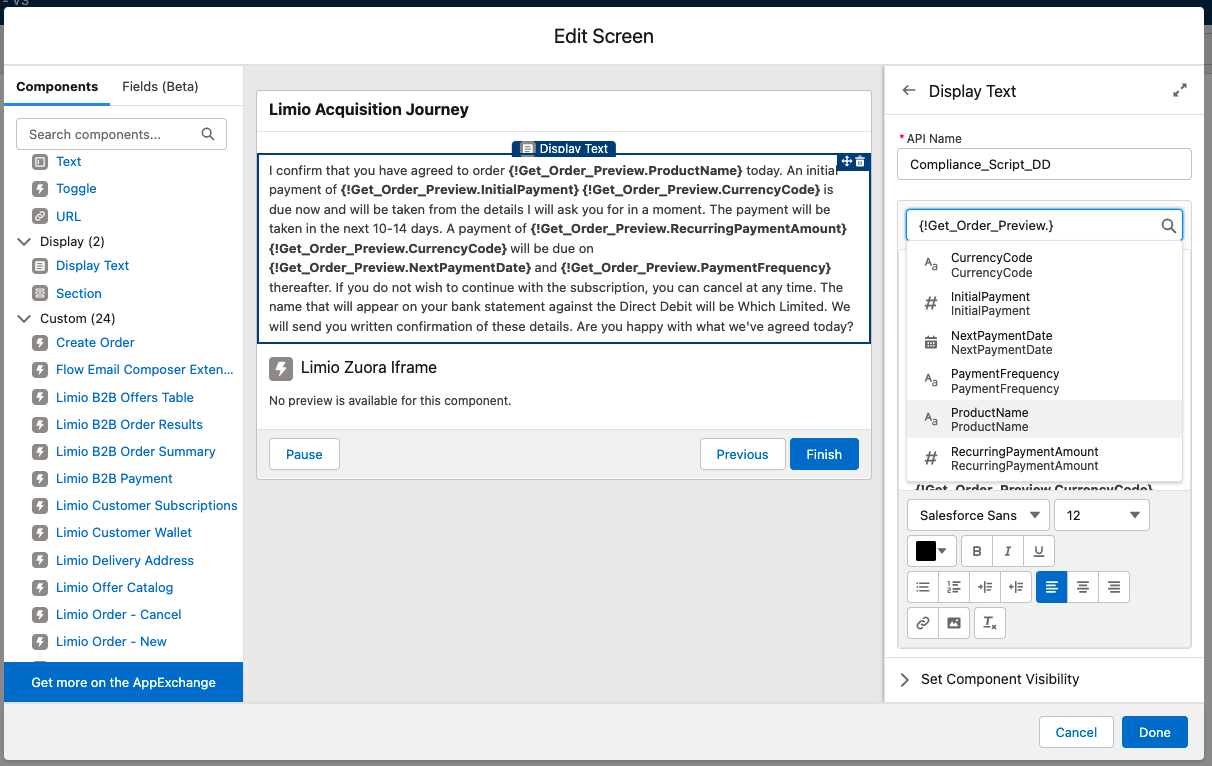Click the components search magnifier icon
The height and width of the screenshot is (766, 1212).
pyautogui.click(x=208, y=134)
